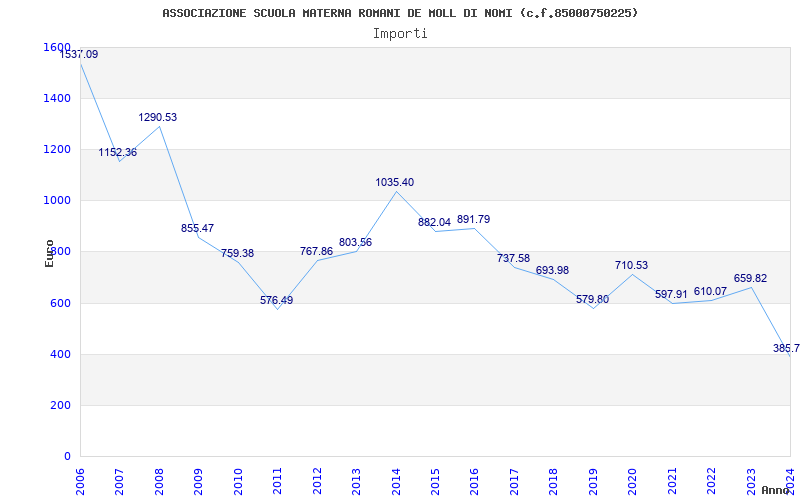Image resolution: width=800 pixels, height=500 pixels.
Task: Select the 737.58 data label
Action: [514, 258]
